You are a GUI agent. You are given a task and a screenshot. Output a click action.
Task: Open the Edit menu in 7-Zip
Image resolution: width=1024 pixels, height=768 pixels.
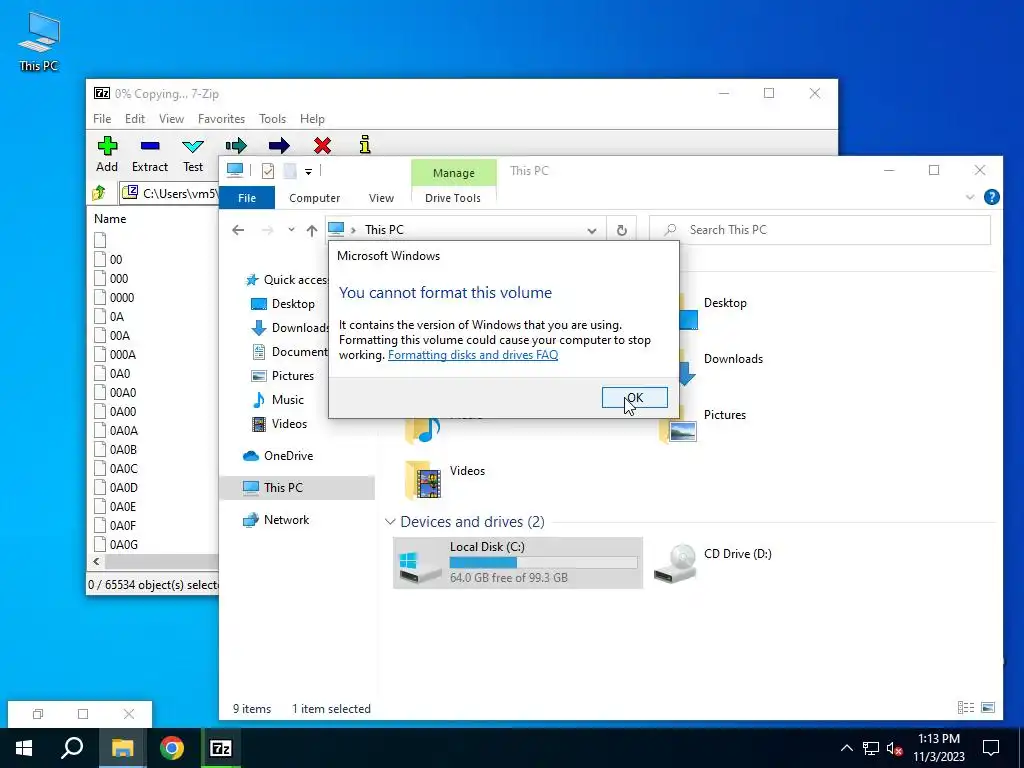135,119
